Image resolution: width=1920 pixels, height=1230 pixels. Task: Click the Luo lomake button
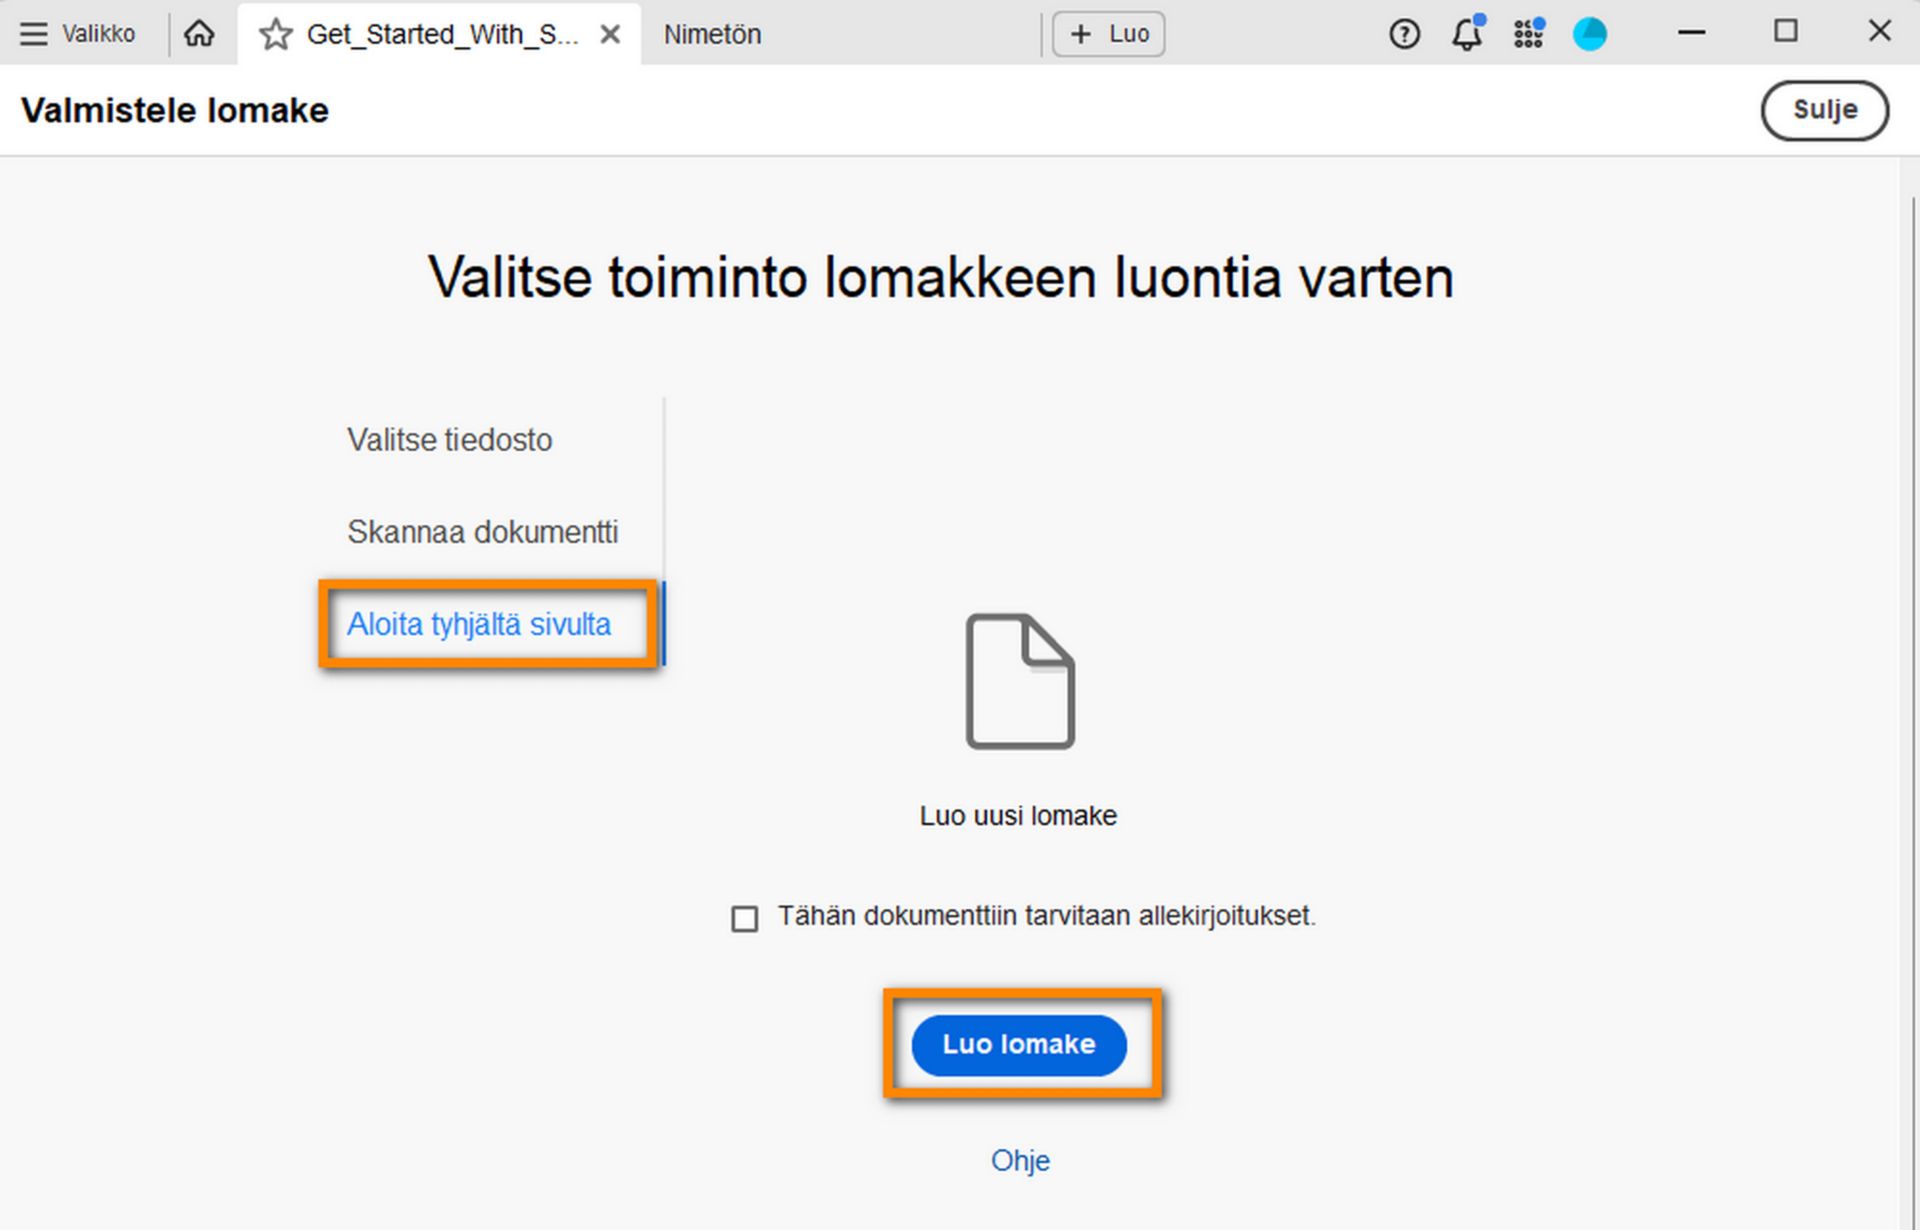point(1018,1044)
